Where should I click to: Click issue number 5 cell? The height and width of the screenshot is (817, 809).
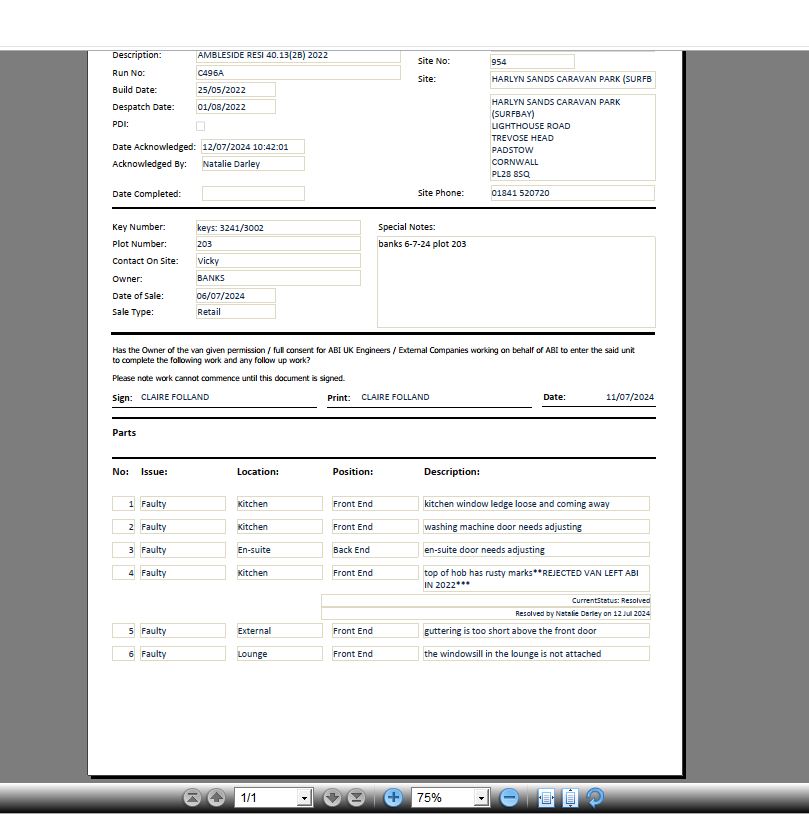tap(123, 631)
